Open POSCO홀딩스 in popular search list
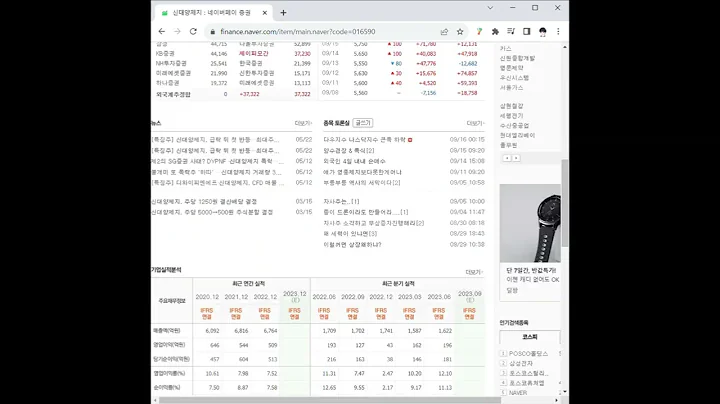Image resolution: width=720 pixels, height=404 pixels. point(529,354)
